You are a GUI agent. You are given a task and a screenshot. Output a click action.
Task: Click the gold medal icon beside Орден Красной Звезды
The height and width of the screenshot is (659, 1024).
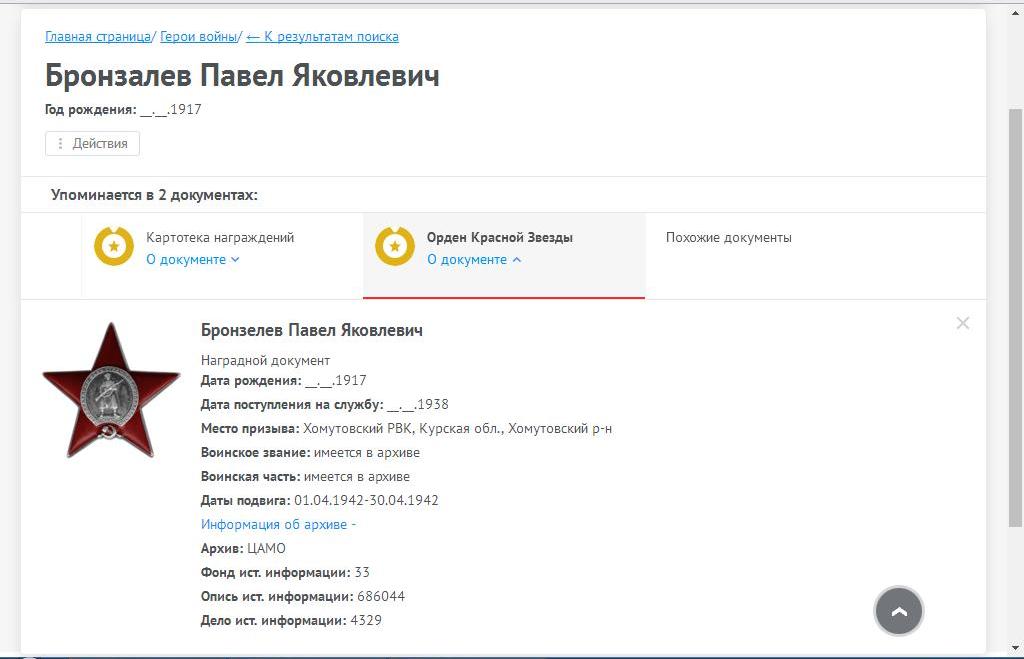pyautogui.click(x=395, y=246)
